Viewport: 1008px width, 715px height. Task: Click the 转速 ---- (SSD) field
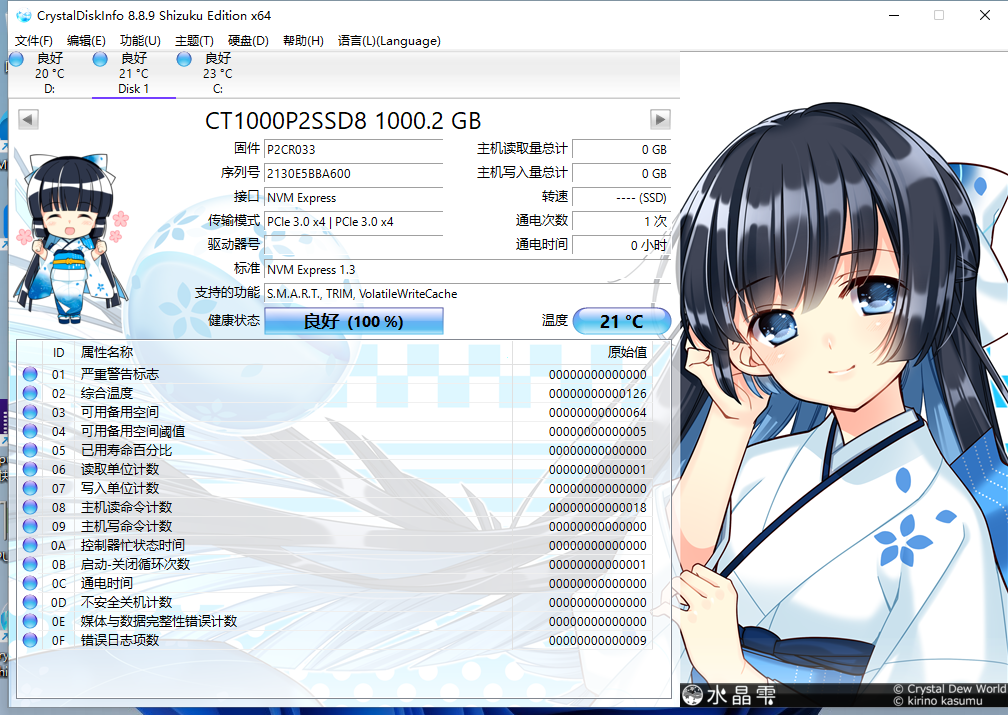tap(622, 197)
